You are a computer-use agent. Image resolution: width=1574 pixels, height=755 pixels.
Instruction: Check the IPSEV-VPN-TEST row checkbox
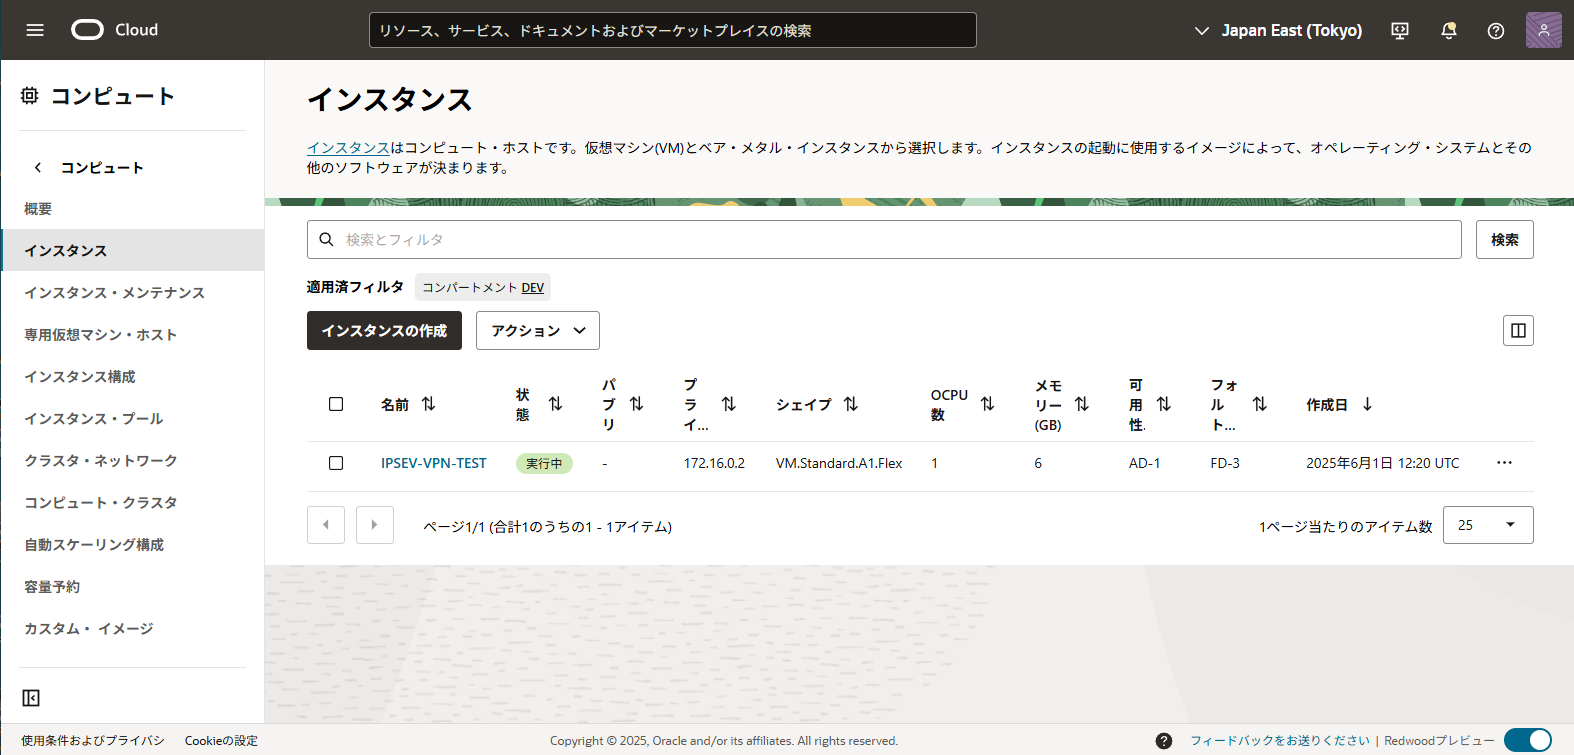coord(336,463)
